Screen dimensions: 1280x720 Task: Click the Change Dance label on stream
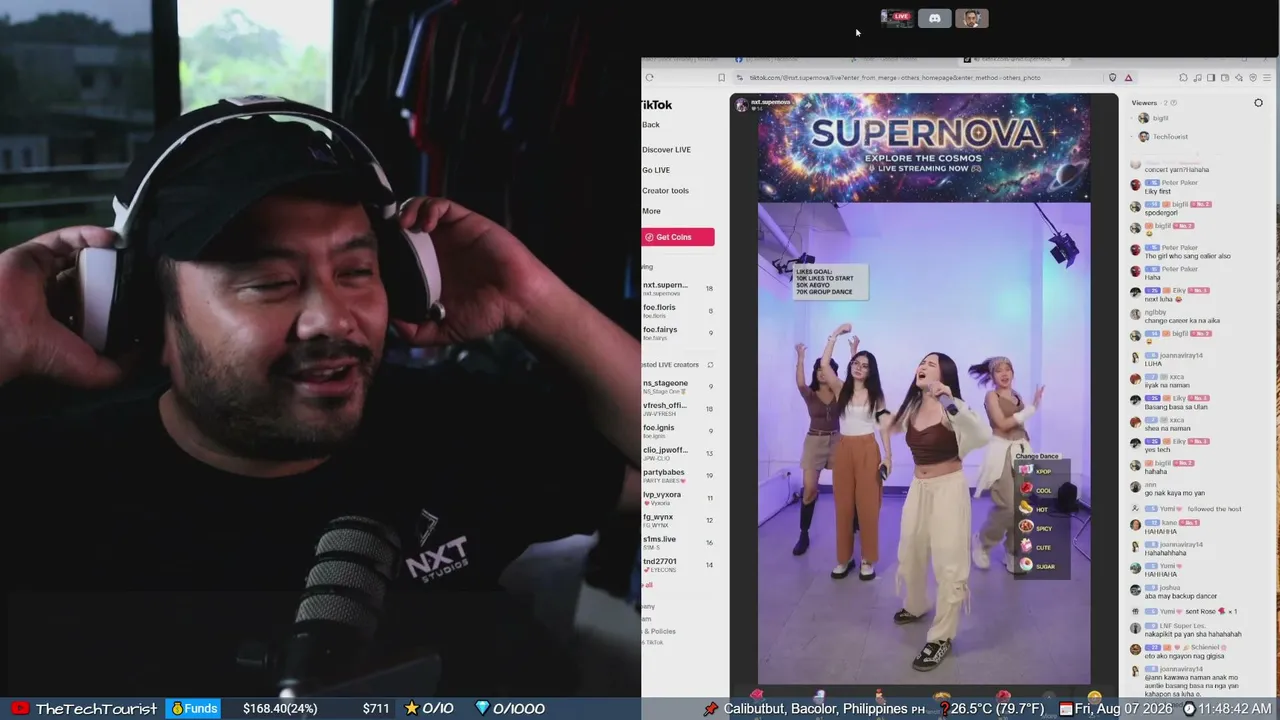[x=1037, y=456]
